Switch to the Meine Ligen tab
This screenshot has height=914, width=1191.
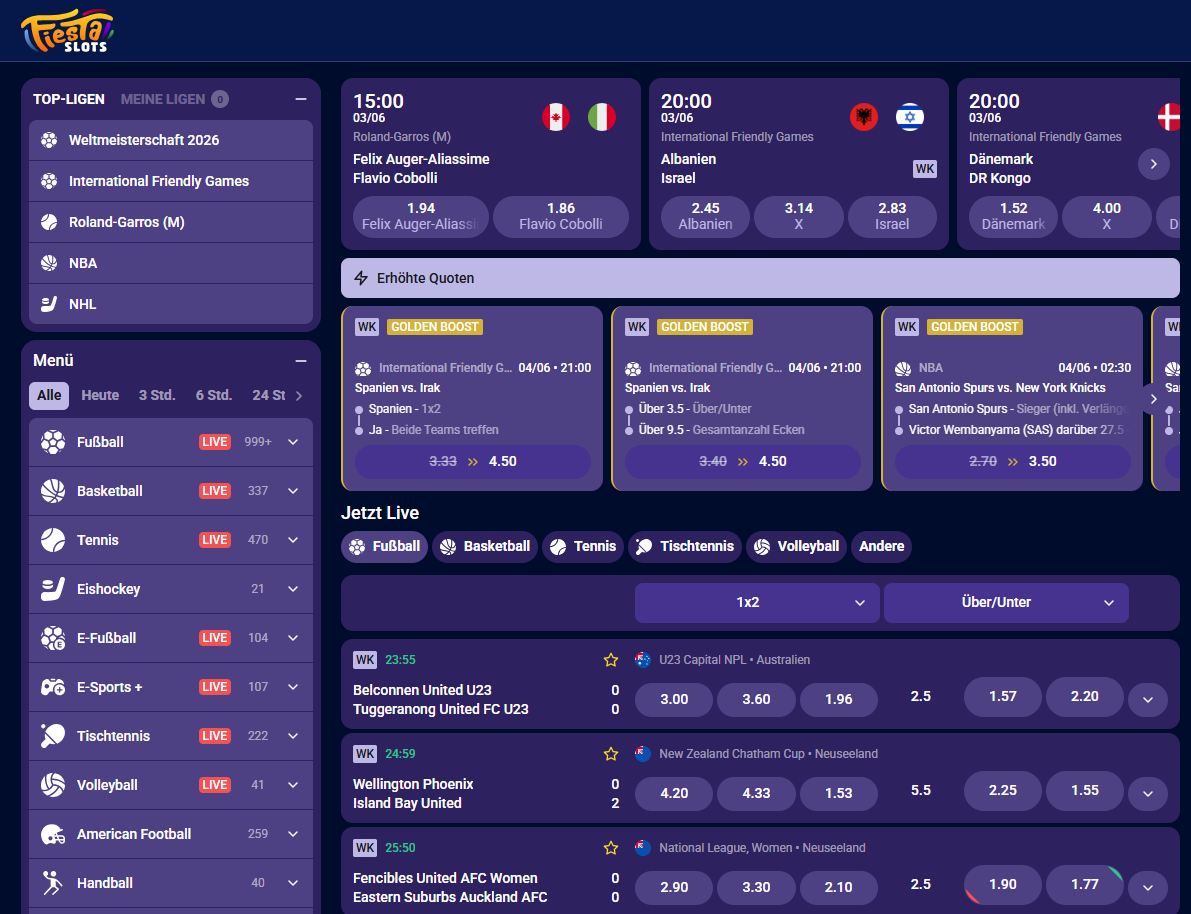click(175, 99)
